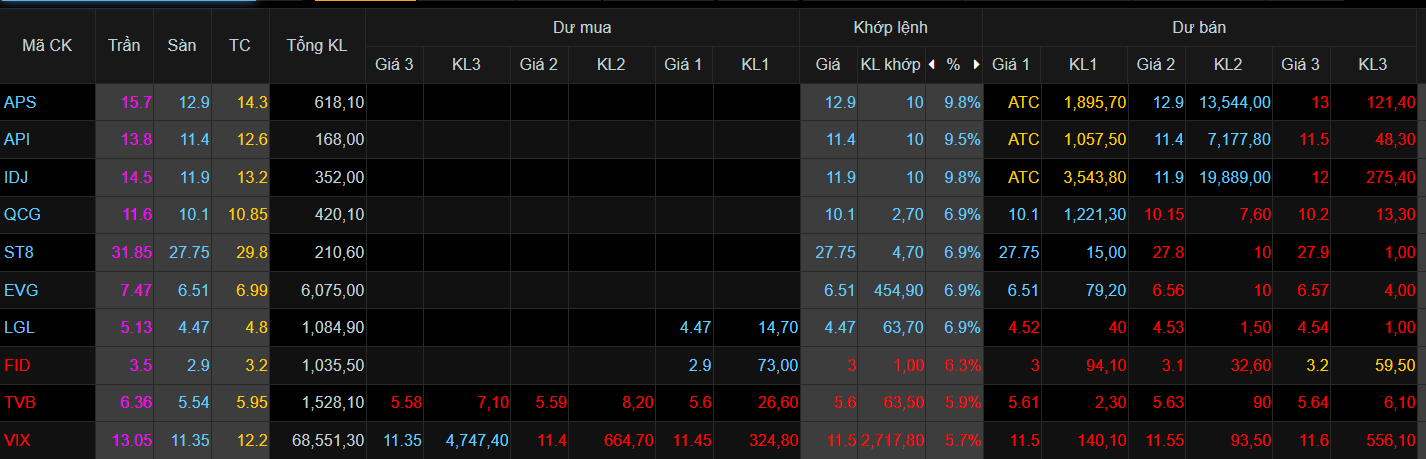Select the TVB stock row symbol
Screen dimensions: 1426x459
point(18,403)
